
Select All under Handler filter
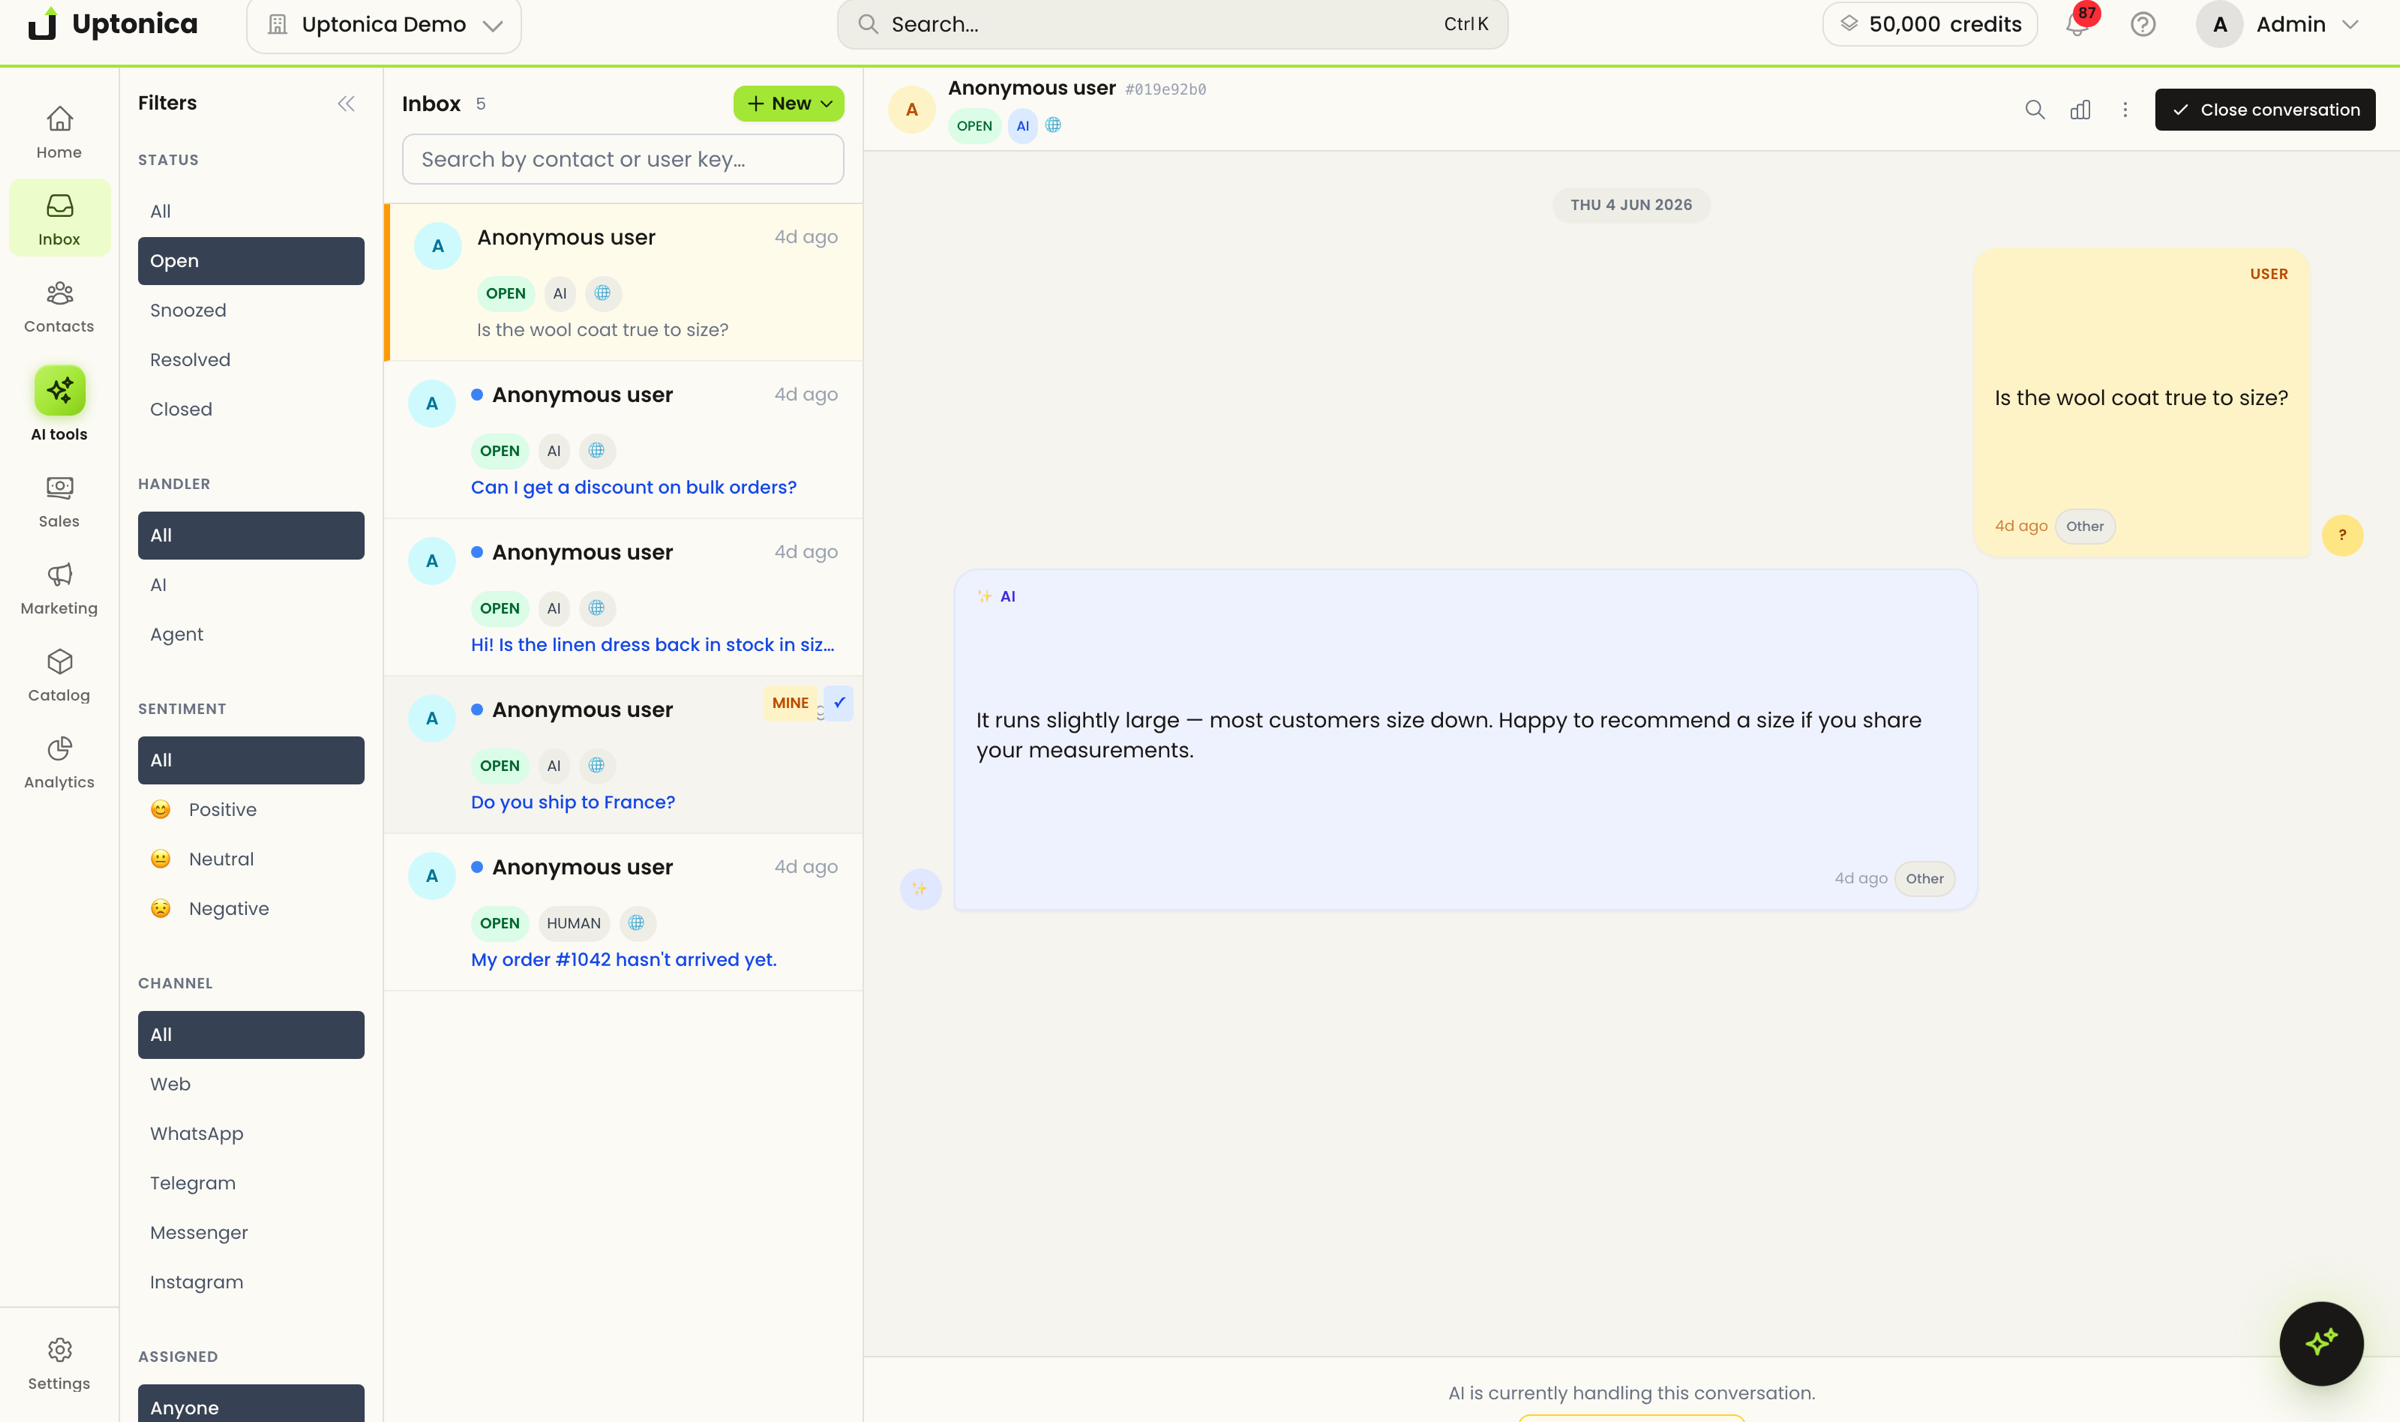(251, 535)
